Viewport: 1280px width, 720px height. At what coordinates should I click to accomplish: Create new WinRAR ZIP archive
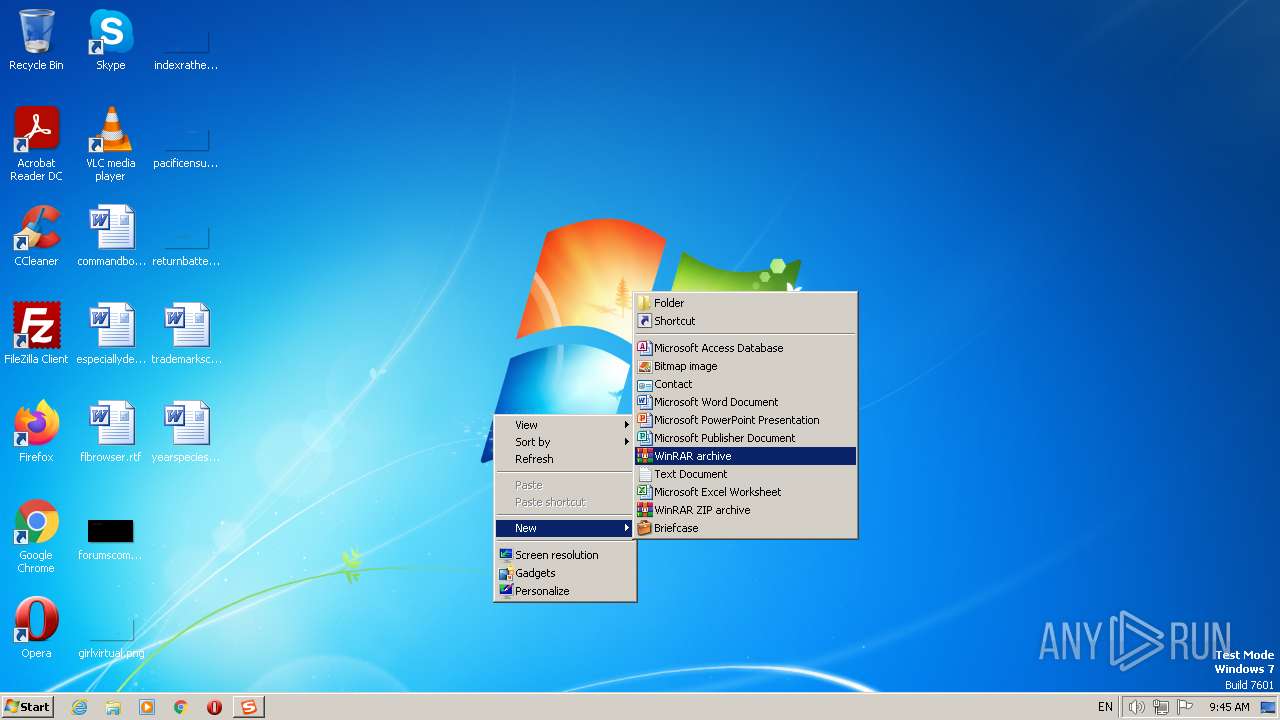(x=746, y=510)
